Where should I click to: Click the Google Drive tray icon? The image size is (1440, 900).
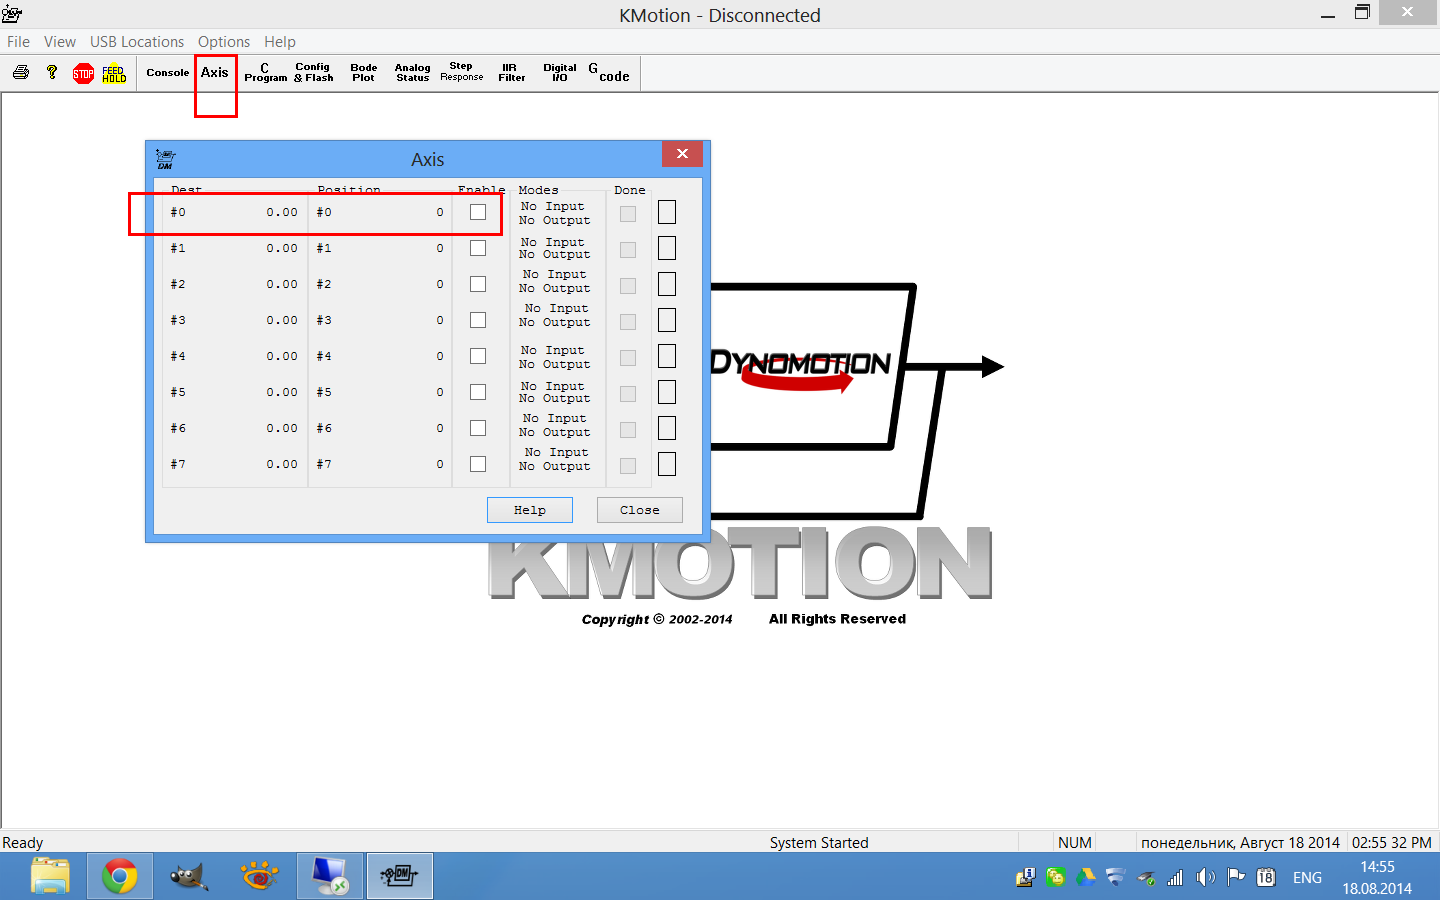(x=1085, y=877)
